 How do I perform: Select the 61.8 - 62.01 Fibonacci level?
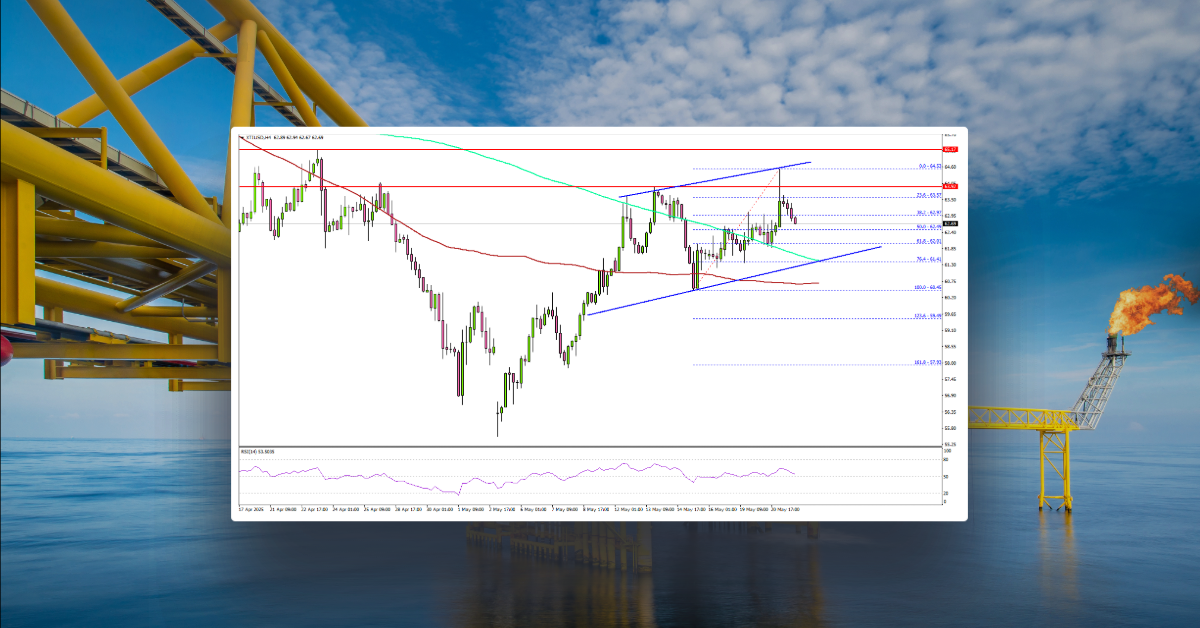tap(928, 242)
